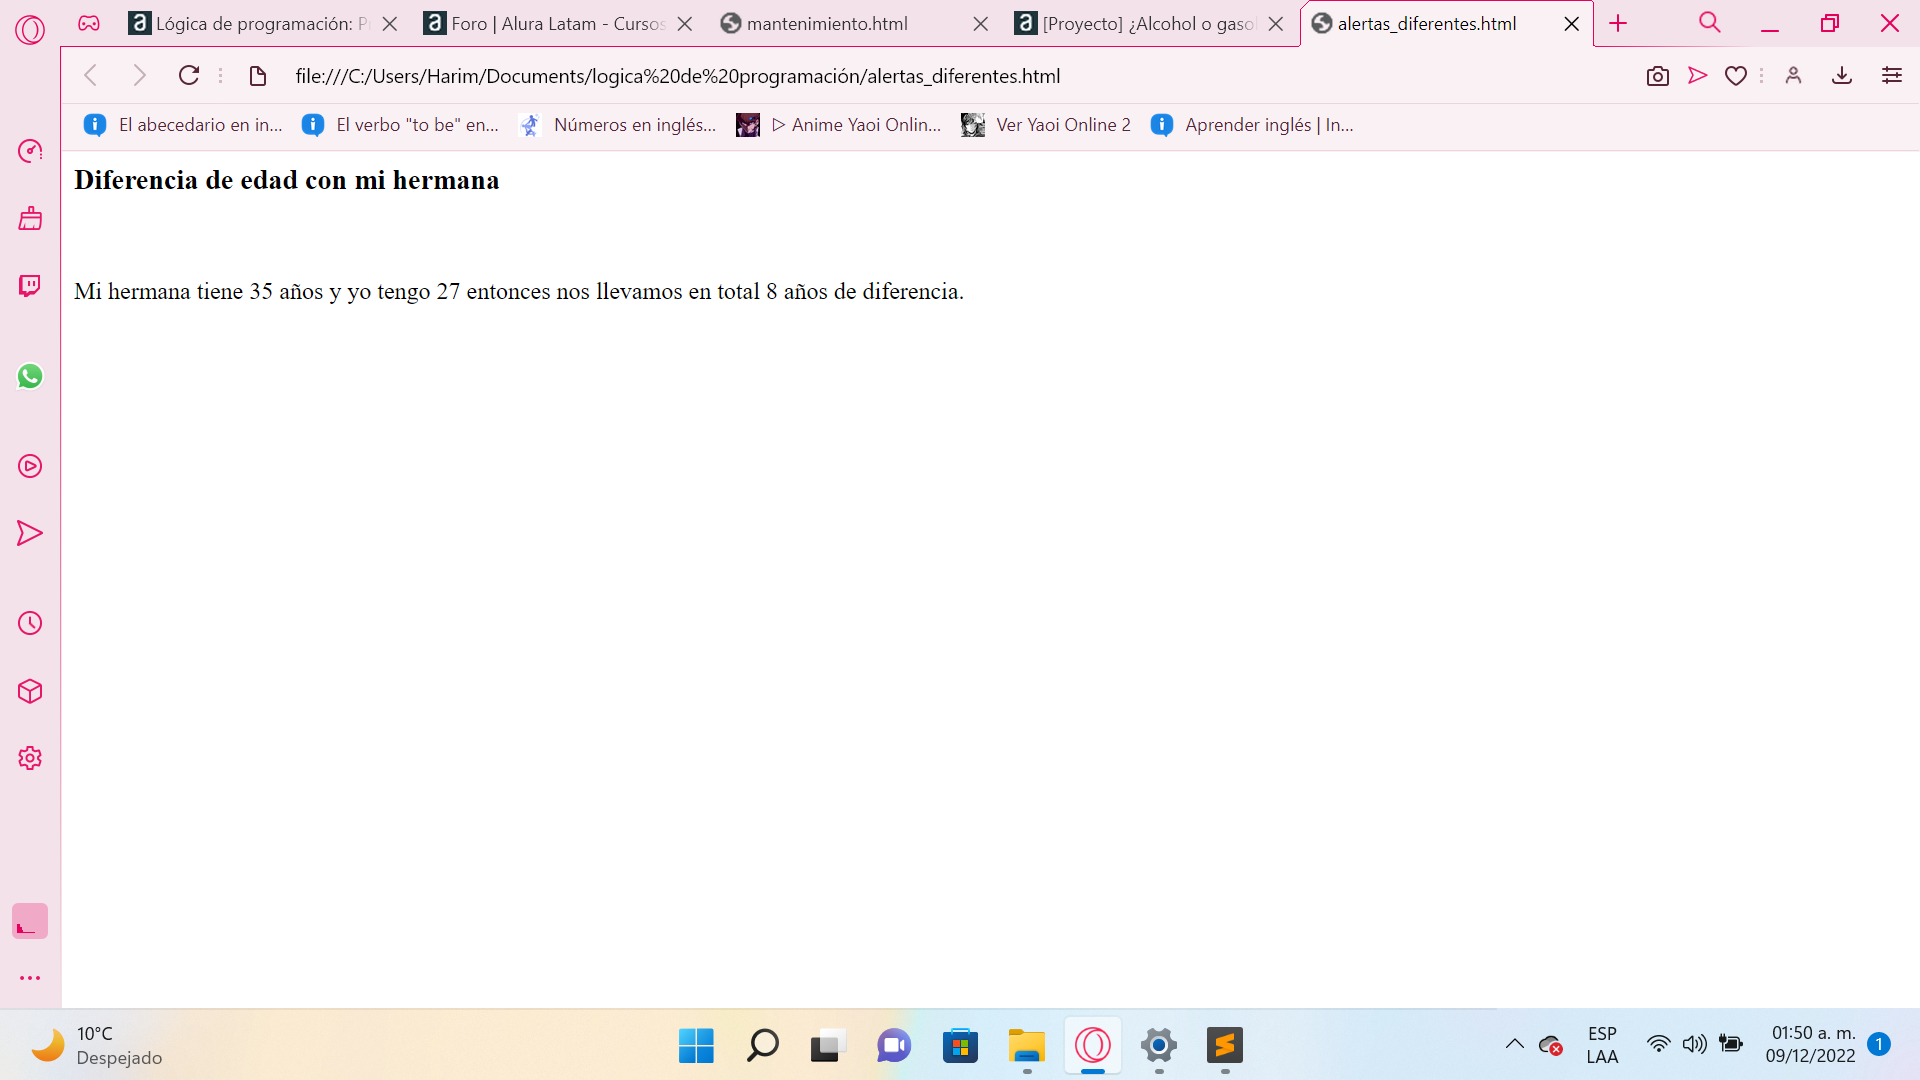The image size is (1920, 1080).
Task: Open the Player sidebar icon
Action: 30,466
